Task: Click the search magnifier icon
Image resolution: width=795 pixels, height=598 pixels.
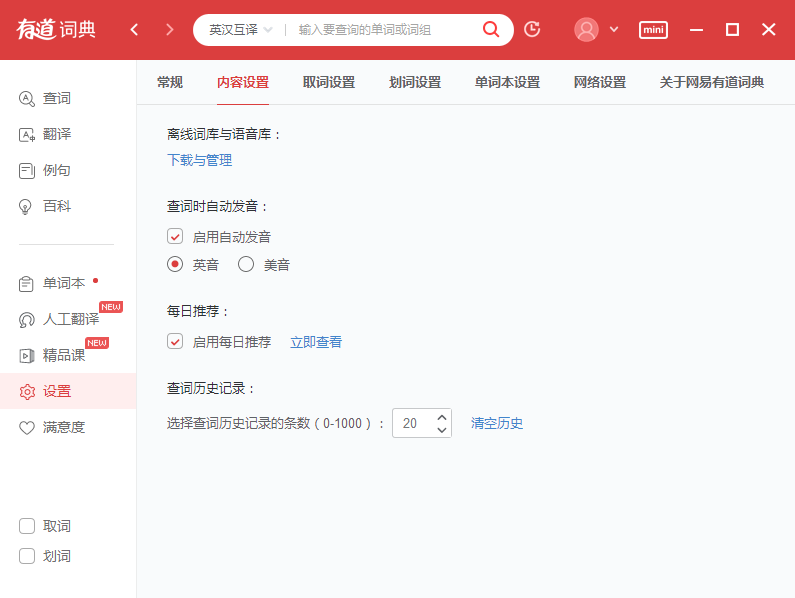Action: [x=491, y=29]
